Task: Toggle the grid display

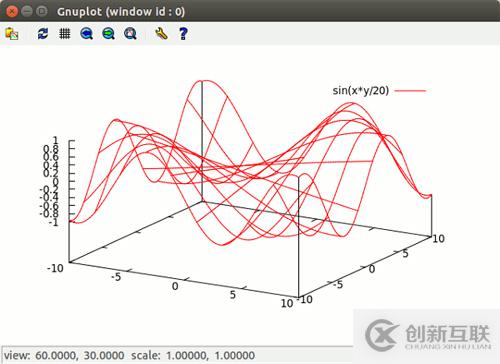Action: 65,34
